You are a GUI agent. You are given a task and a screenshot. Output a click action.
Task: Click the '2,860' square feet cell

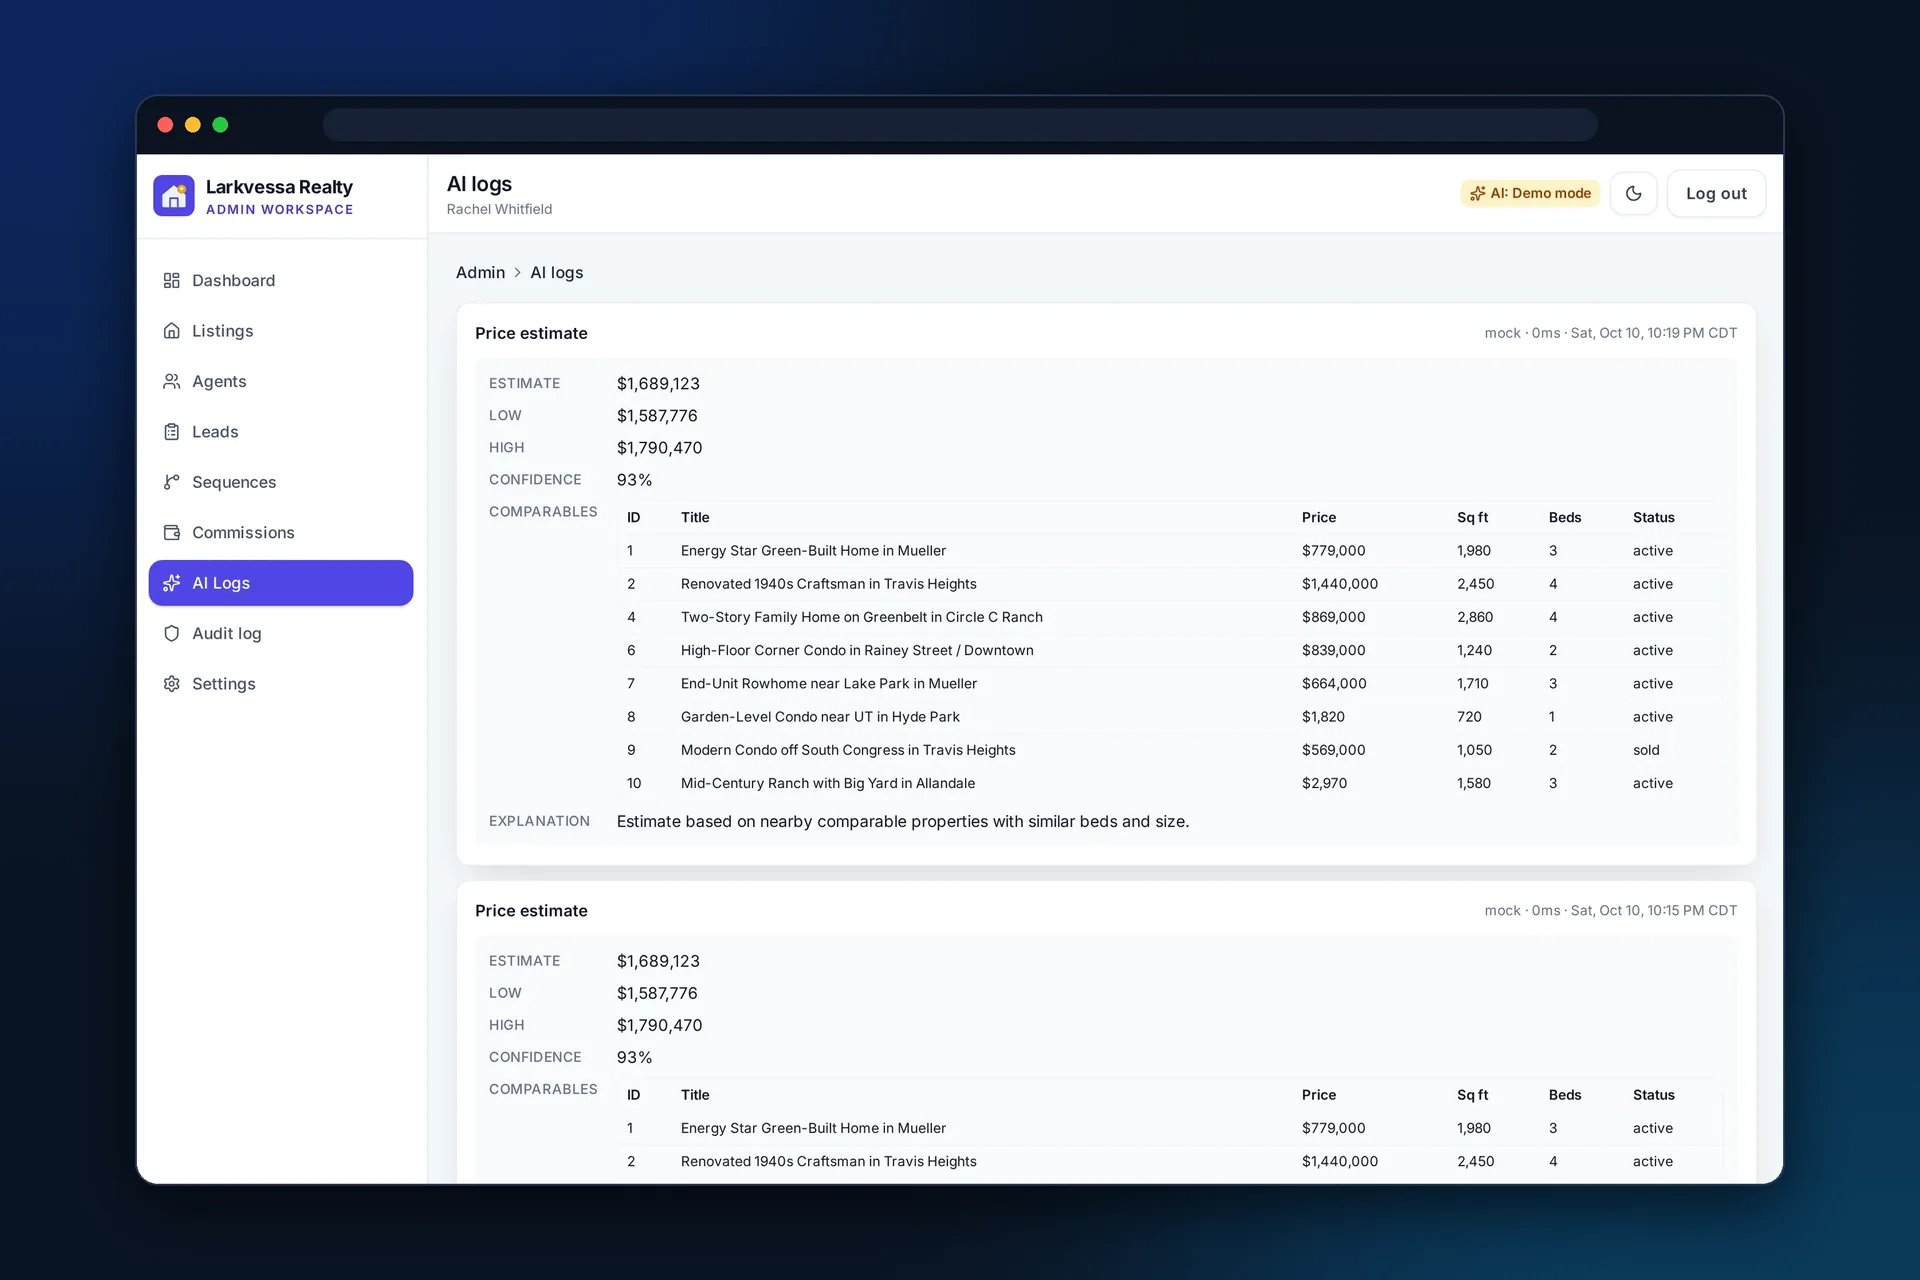click(x=1475, y=617)
